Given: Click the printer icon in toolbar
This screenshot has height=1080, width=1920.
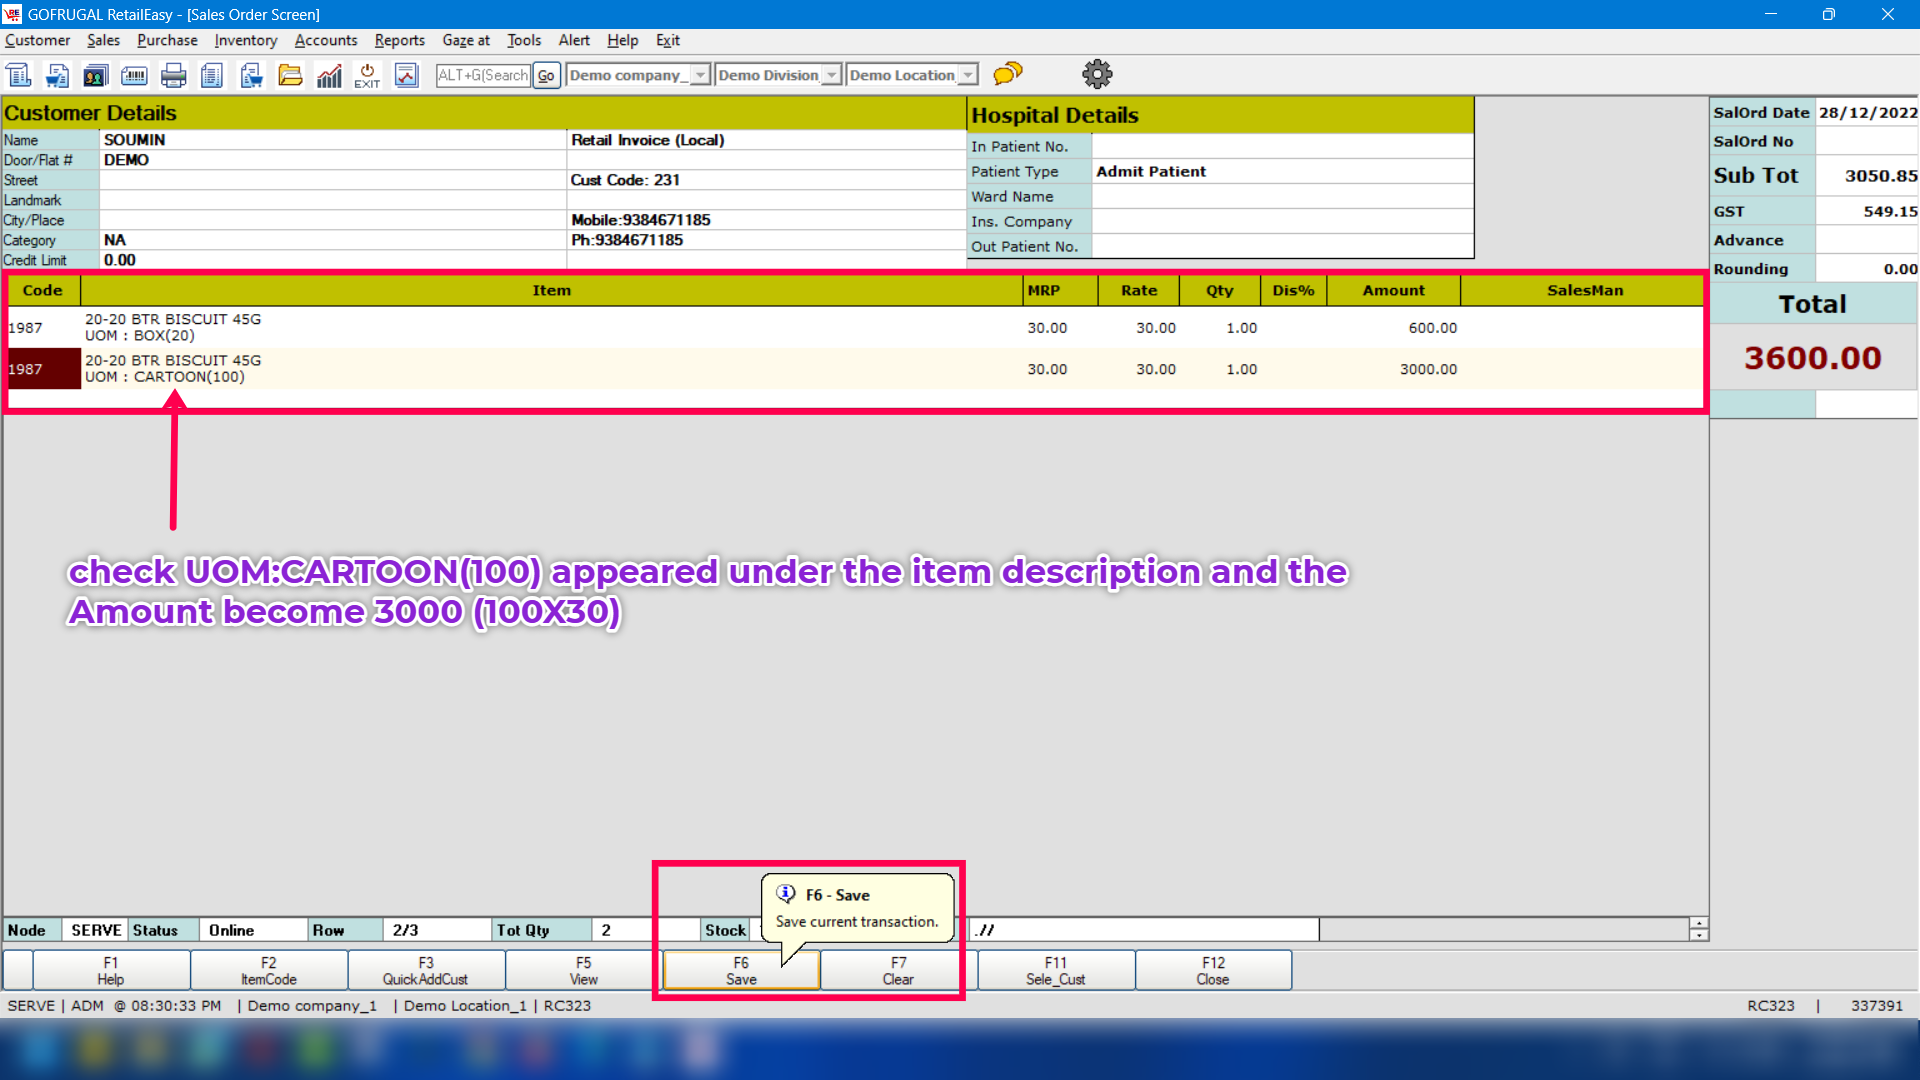Looking at the screenshot, I should [174, 75].
